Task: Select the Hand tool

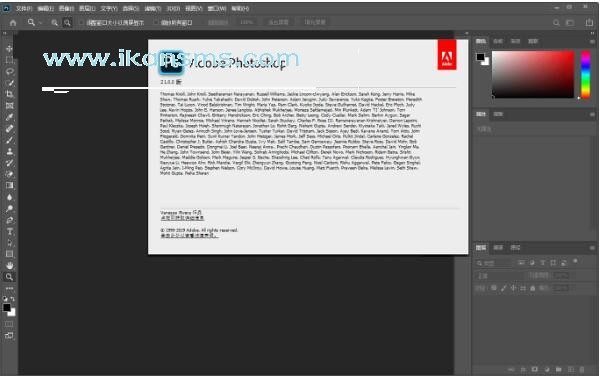Action: (x=9, y=265)
